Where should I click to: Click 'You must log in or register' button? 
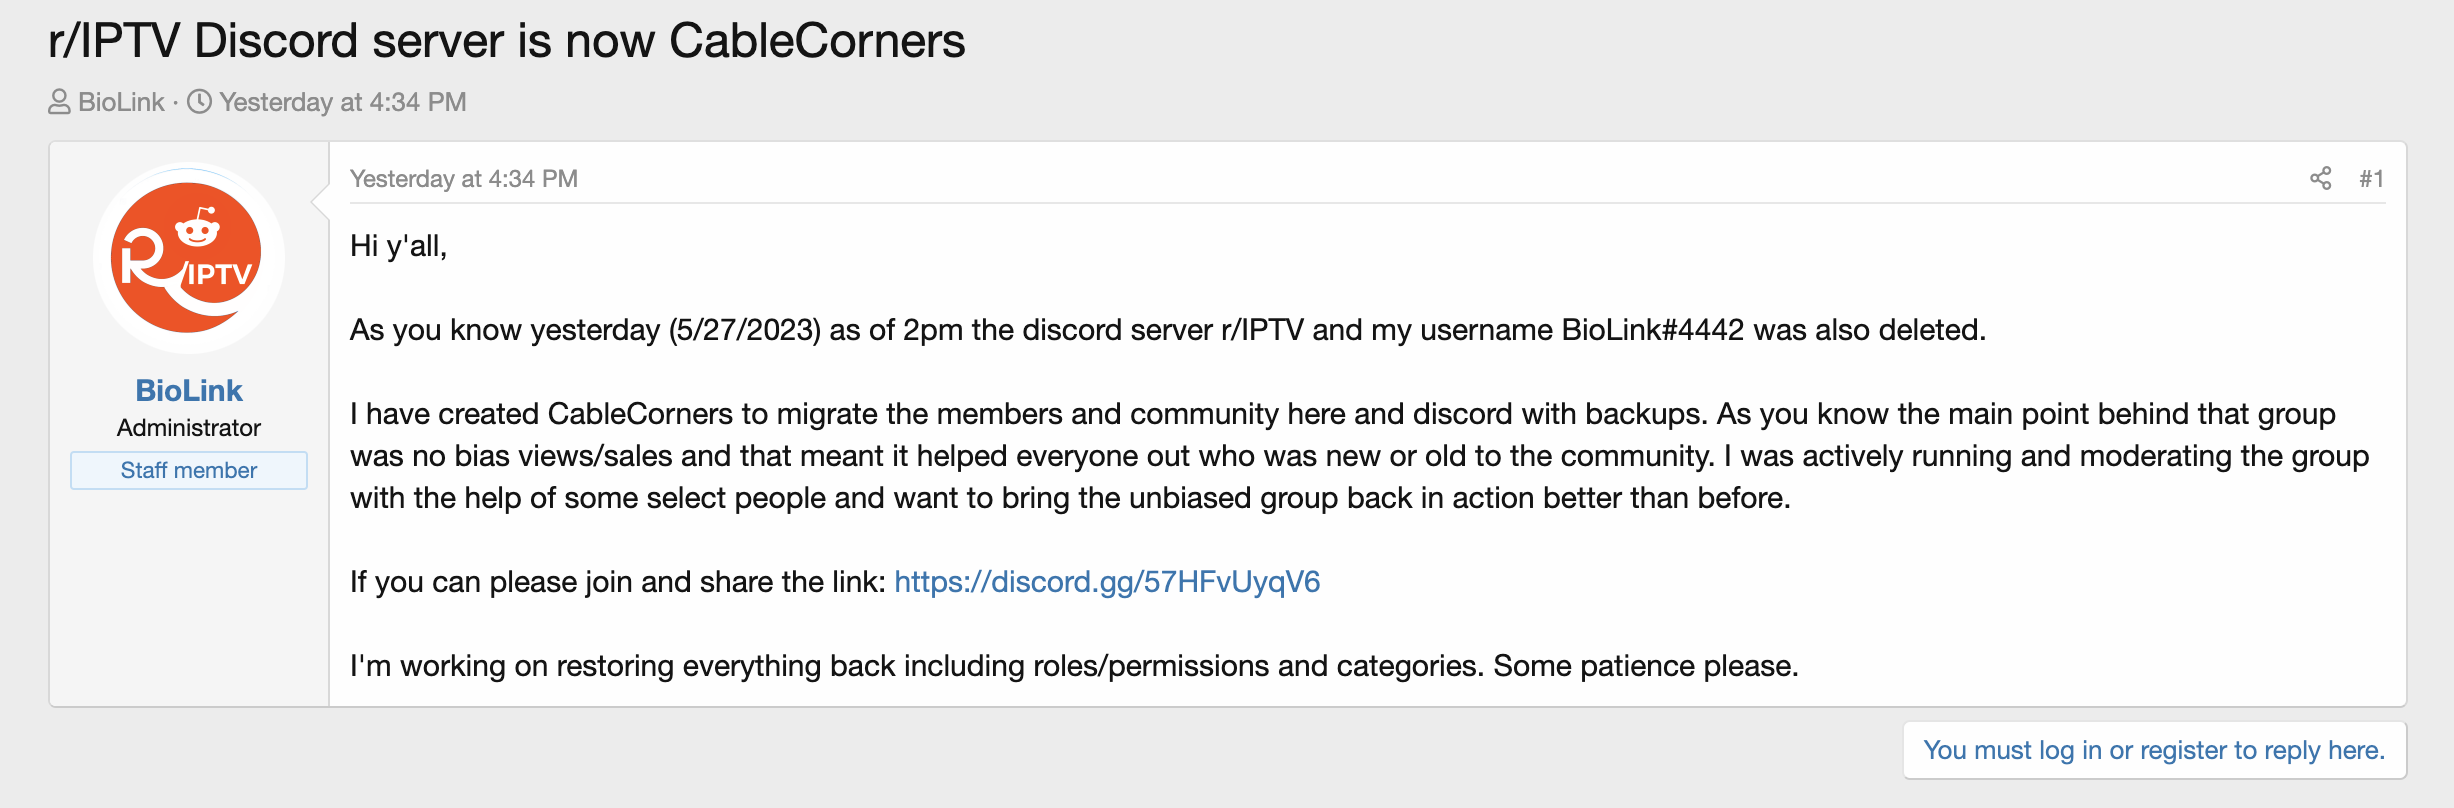[x=2154, y=750]
